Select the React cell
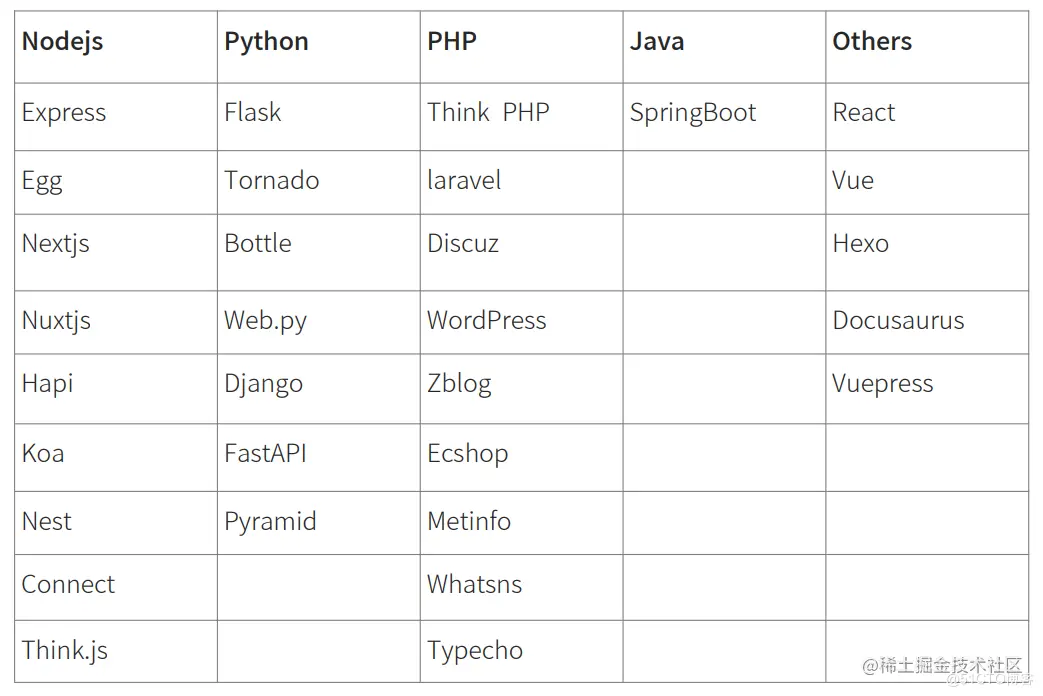This screenshot has height=696, width=1043. [864, 113]
